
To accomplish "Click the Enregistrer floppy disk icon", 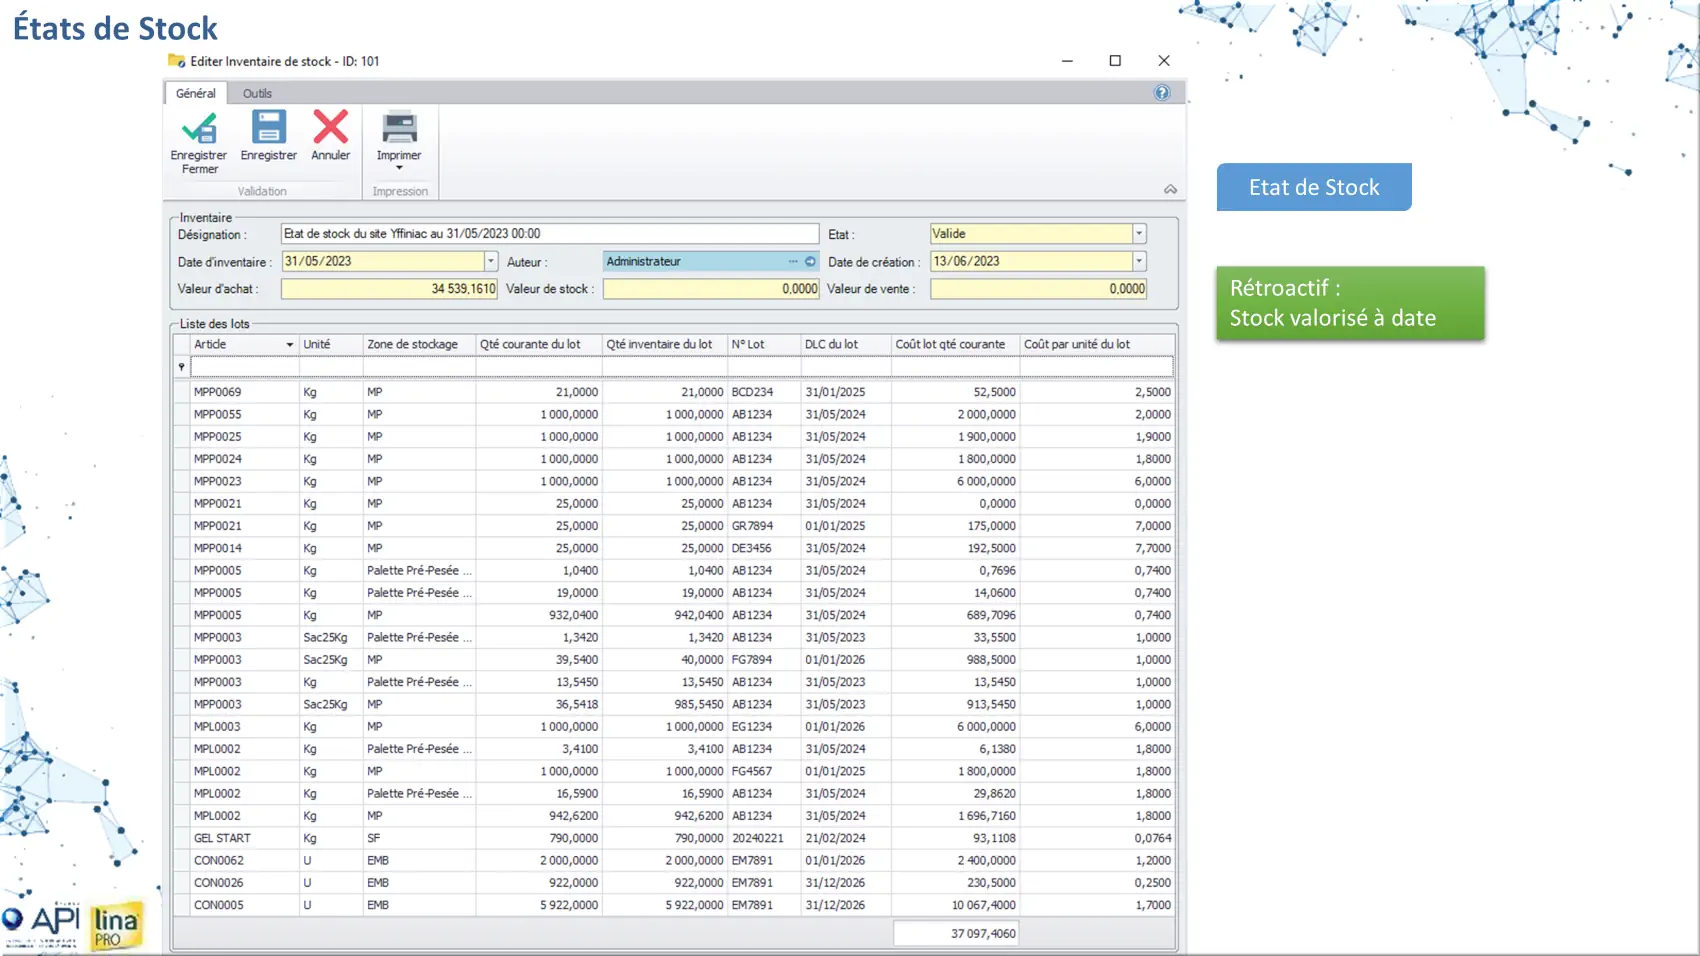I will pos(268,128).
